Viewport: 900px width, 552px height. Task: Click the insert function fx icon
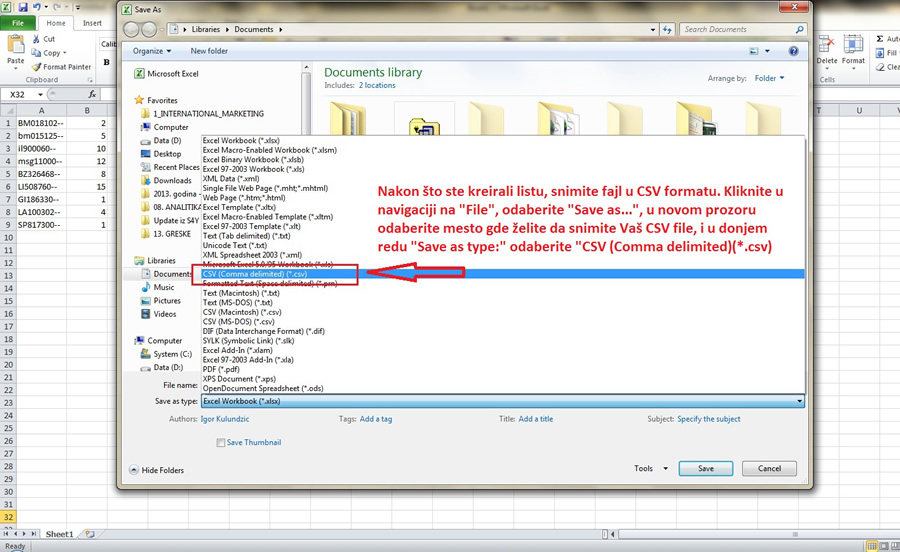92,94
